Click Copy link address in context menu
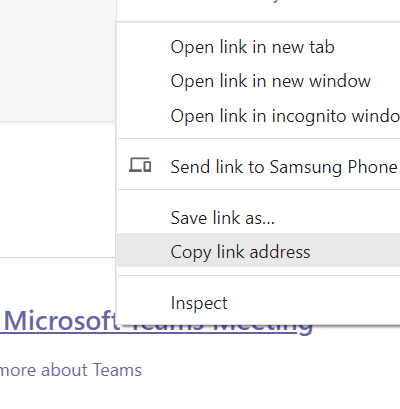The width and height of the screenshot is (400, 409). [259, 252]
